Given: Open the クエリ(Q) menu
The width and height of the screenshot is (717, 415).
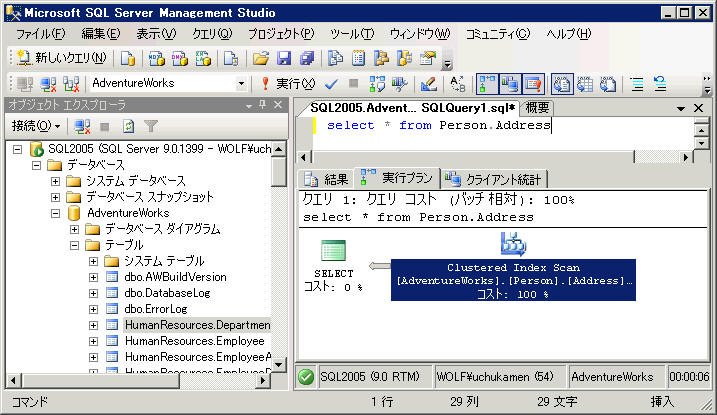Looking at the screenshot, I should [x=212, y=34].
